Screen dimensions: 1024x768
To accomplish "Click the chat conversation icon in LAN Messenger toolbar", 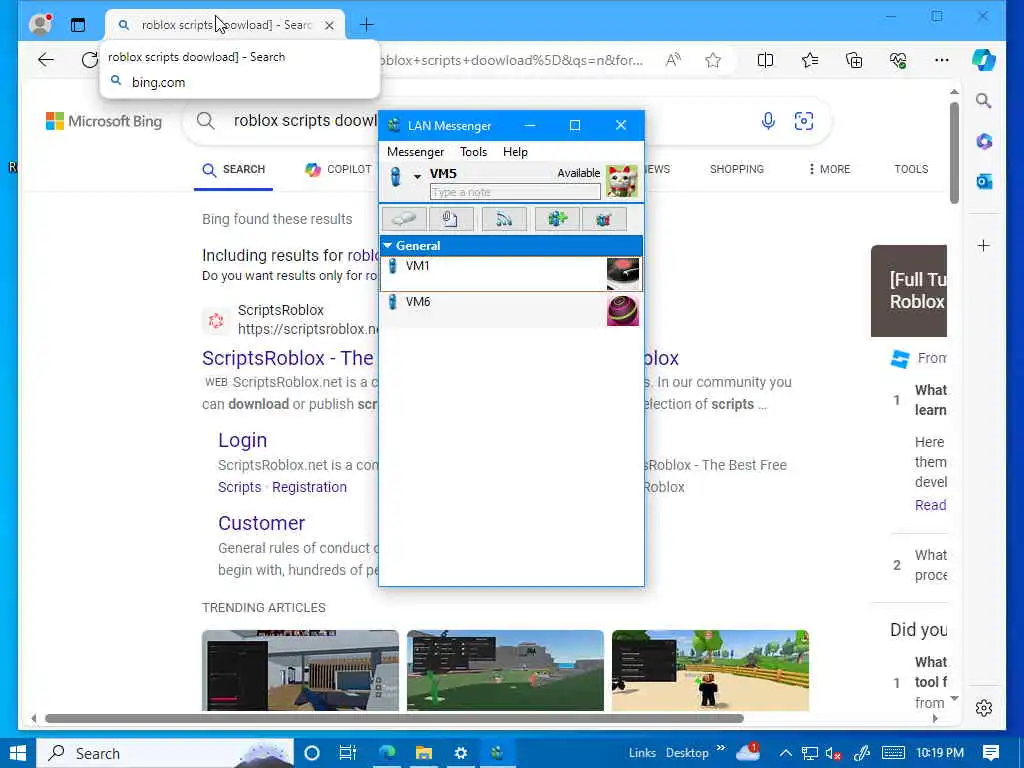I will (x=404, y=219).
